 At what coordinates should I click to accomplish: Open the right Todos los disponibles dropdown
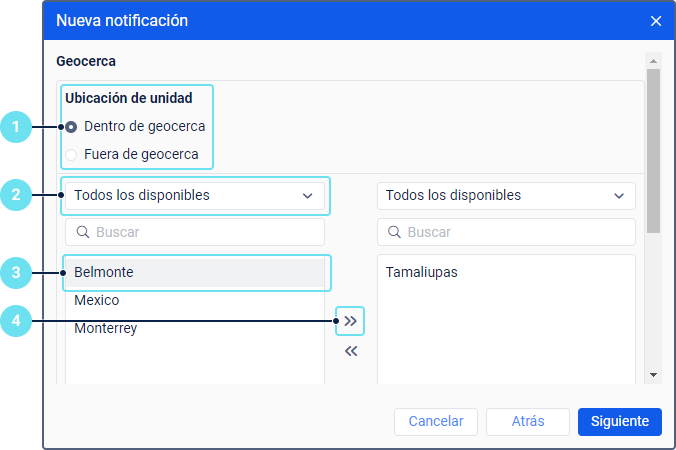pyautogui.click(x=506, y=196)
